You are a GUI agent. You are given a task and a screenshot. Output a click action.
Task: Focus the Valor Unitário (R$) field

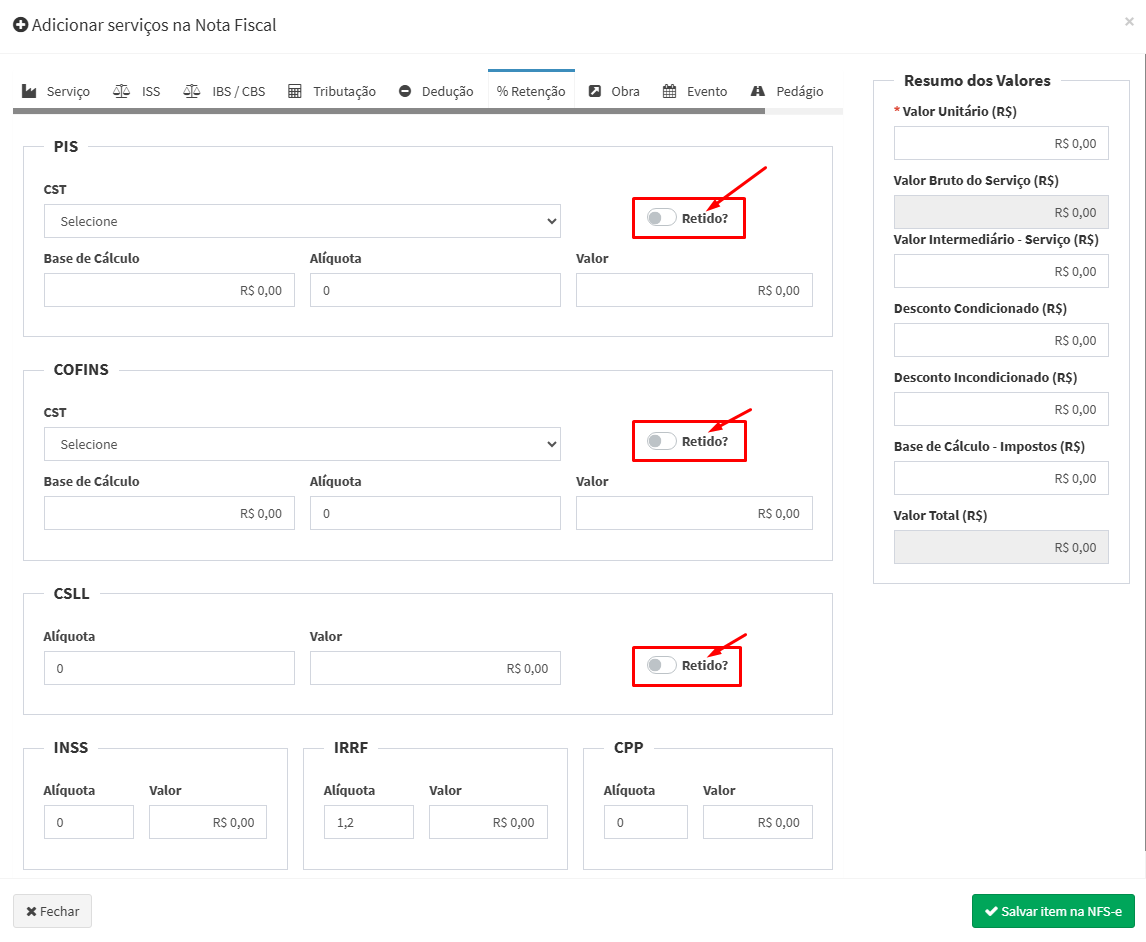click(x=1001, y=143)
